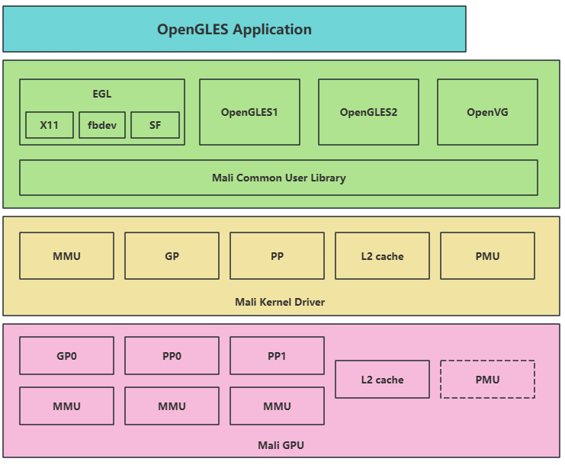Click the PP box in kernel driver
The image size is (565, 465).
click(x=277, y=256)
